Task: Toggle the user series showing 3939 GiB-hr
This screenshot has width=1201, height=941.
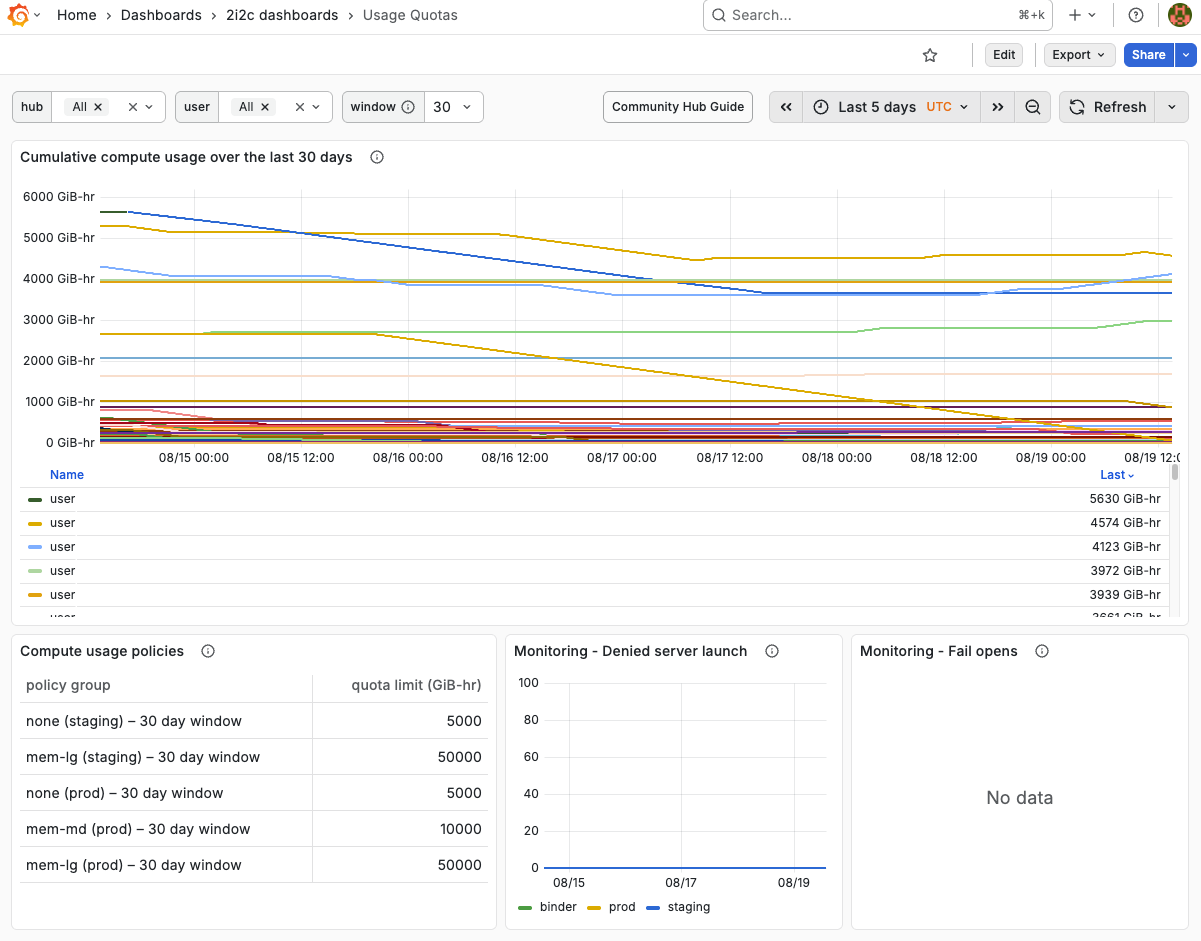Action: click(62, 595)
